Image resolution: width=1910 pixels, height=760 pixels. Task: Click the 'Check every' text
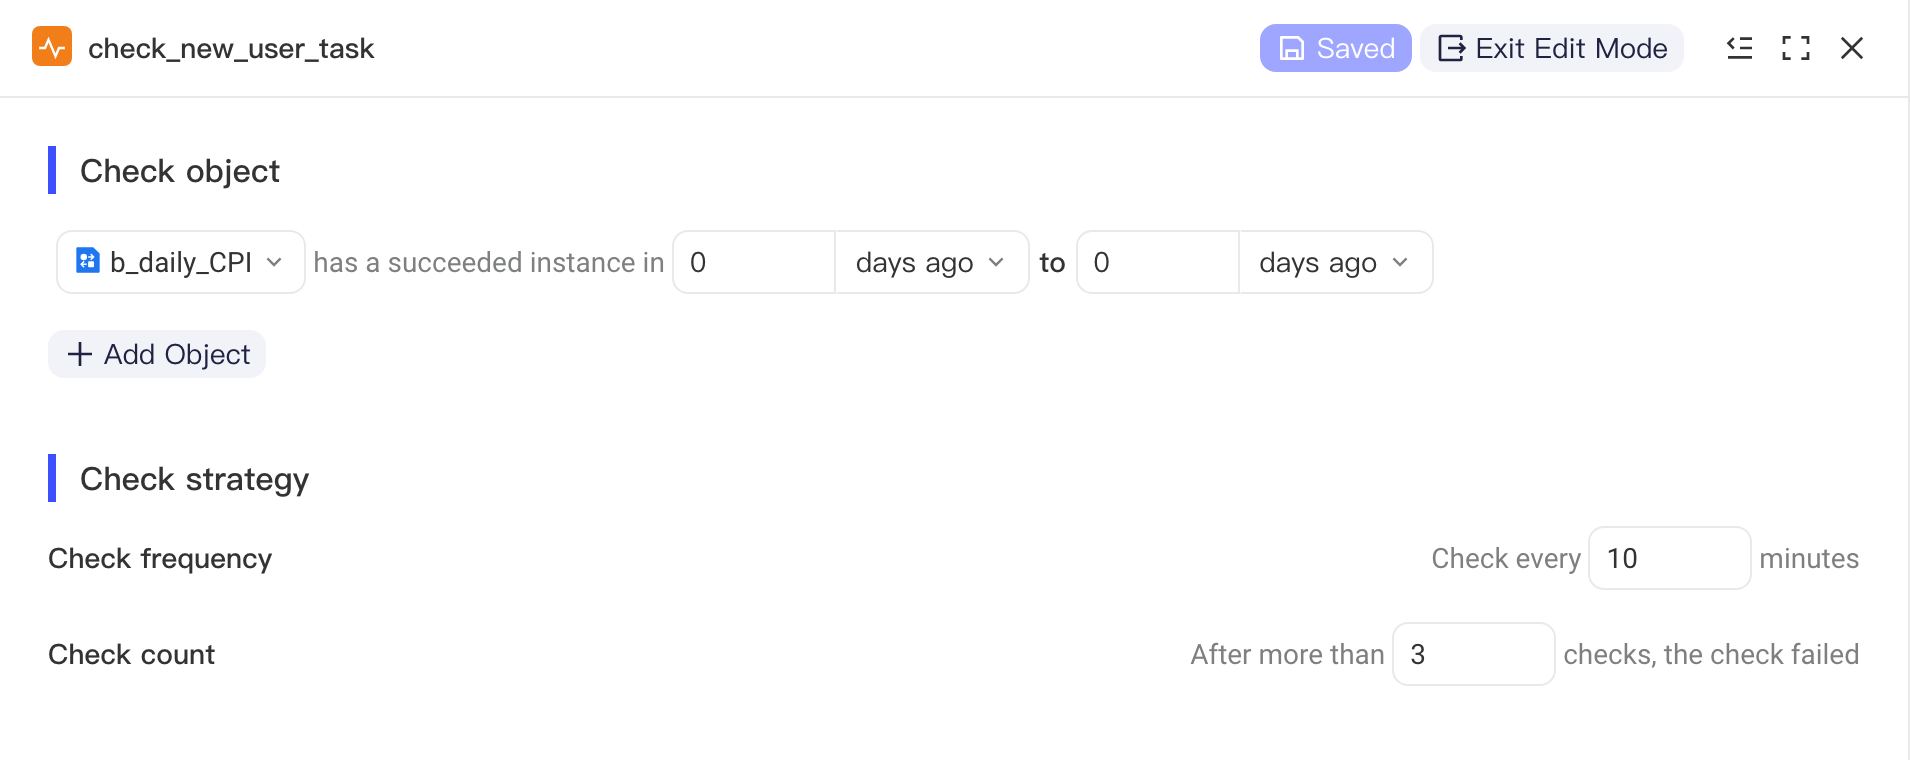[x=1506, y=558]
